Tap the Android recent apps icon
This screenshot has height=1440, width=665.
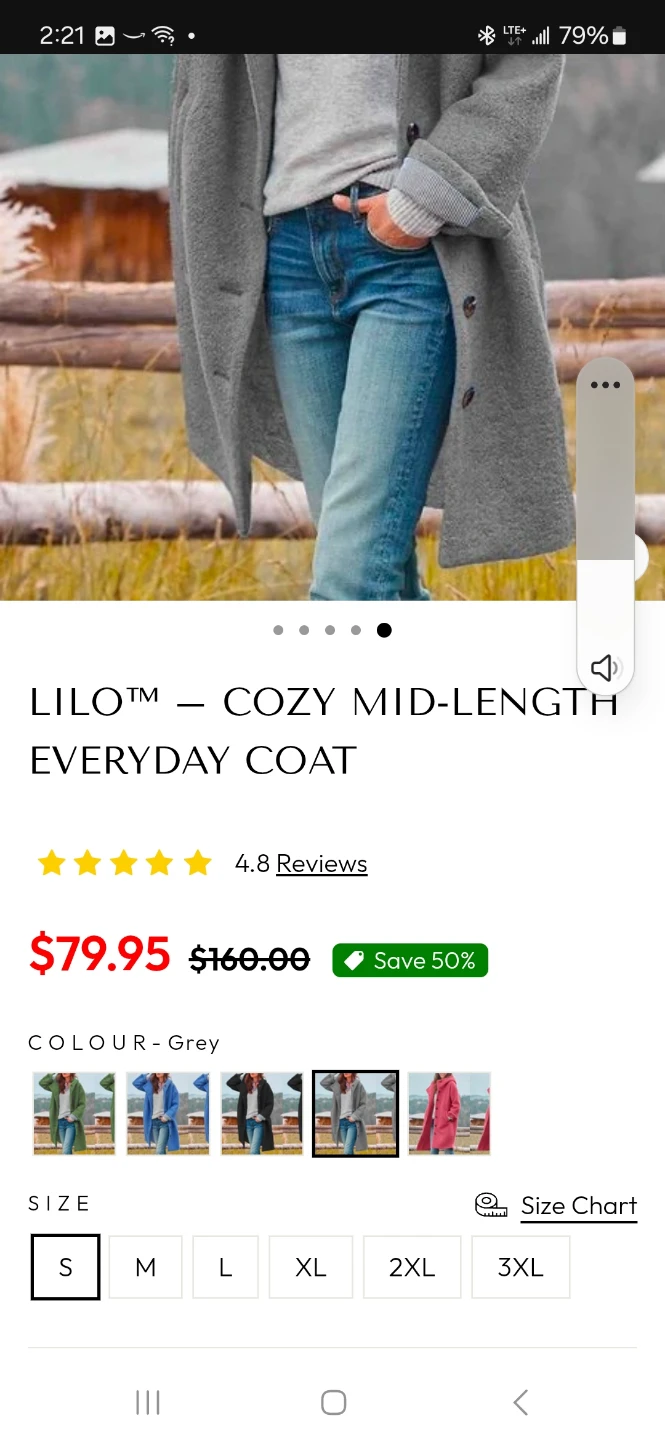[x=148, y=1402]
